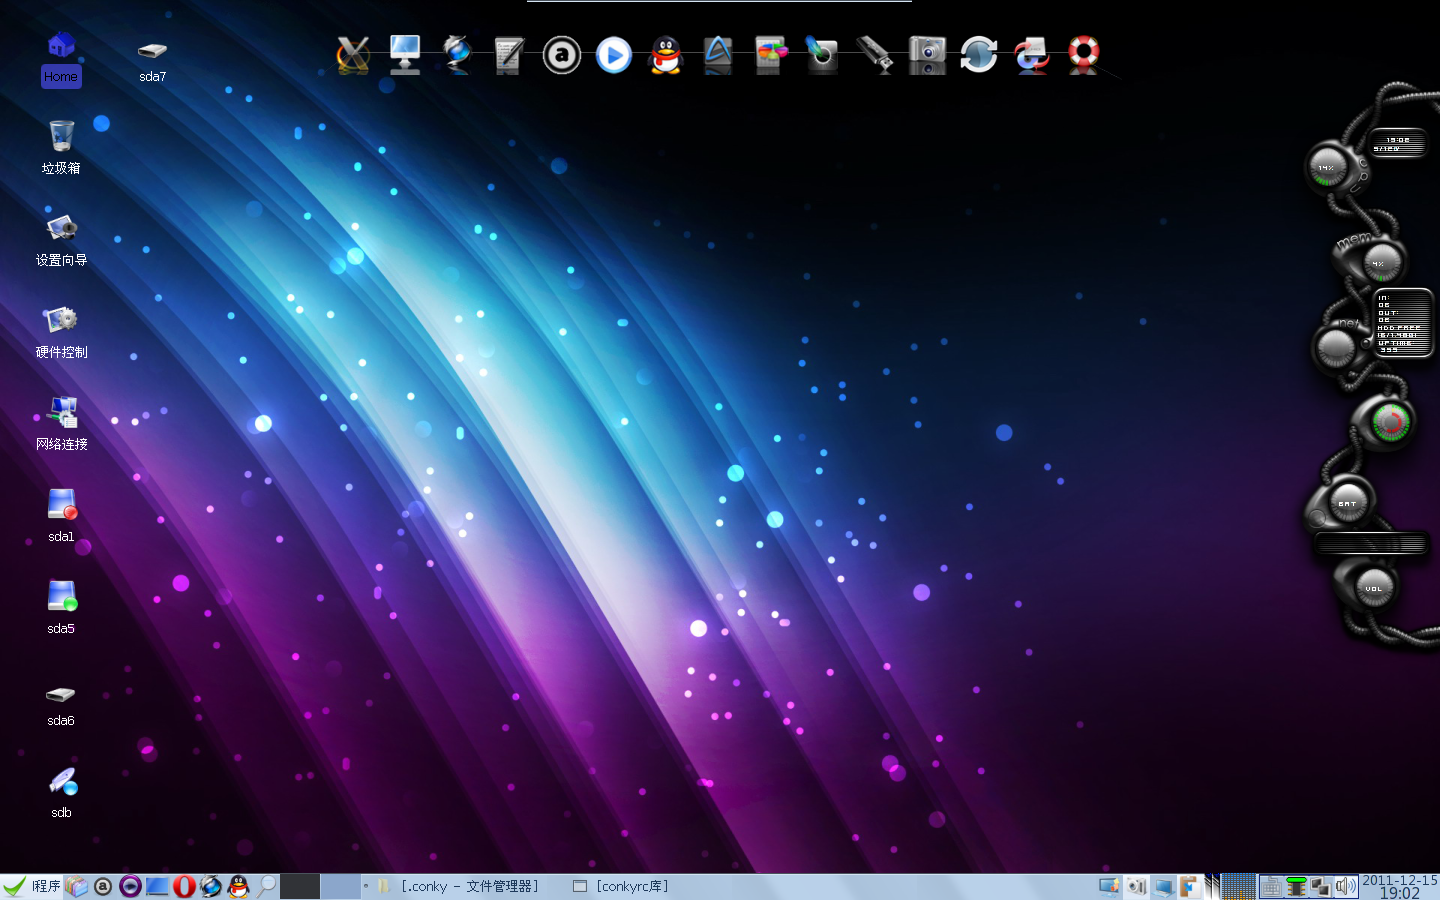This screenshot has height=900, width=1440.
Task: Open the 程序 start menu button
Action: (32, 886)
